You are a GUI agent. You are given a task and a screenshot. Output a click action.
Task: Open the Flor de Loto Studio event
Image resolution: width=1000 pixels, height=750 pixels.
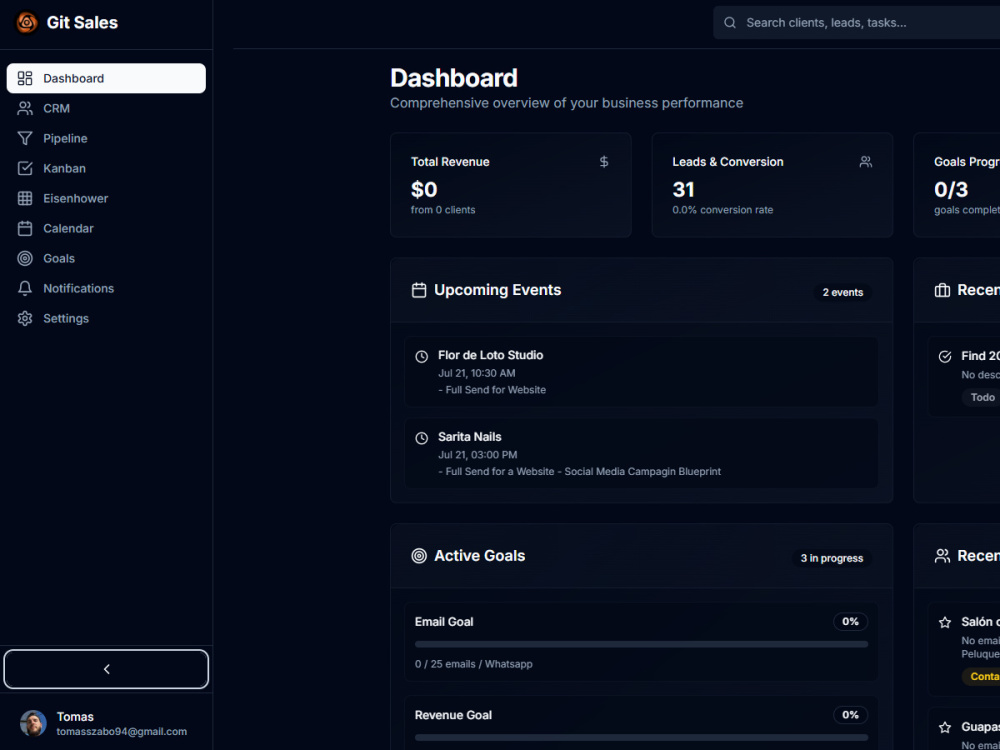(x=641, y=372)
